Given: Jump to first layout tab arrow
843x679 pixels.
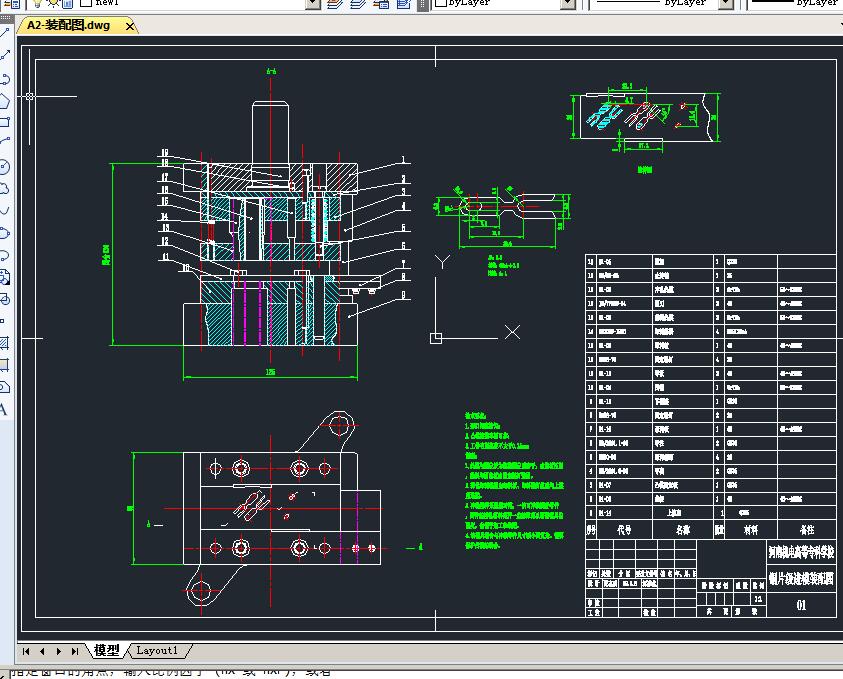Looking at the screenshot, I should click(26, 651).
